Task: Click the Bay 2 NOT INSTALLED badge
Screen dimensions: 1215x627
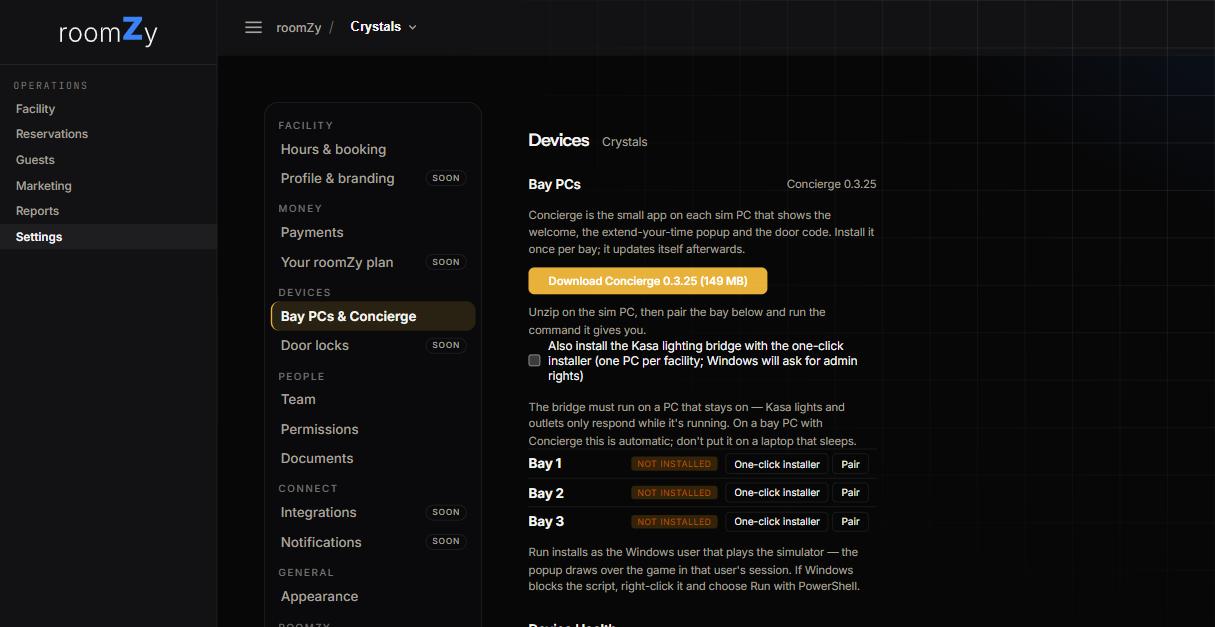Action: tap(674, 493)
